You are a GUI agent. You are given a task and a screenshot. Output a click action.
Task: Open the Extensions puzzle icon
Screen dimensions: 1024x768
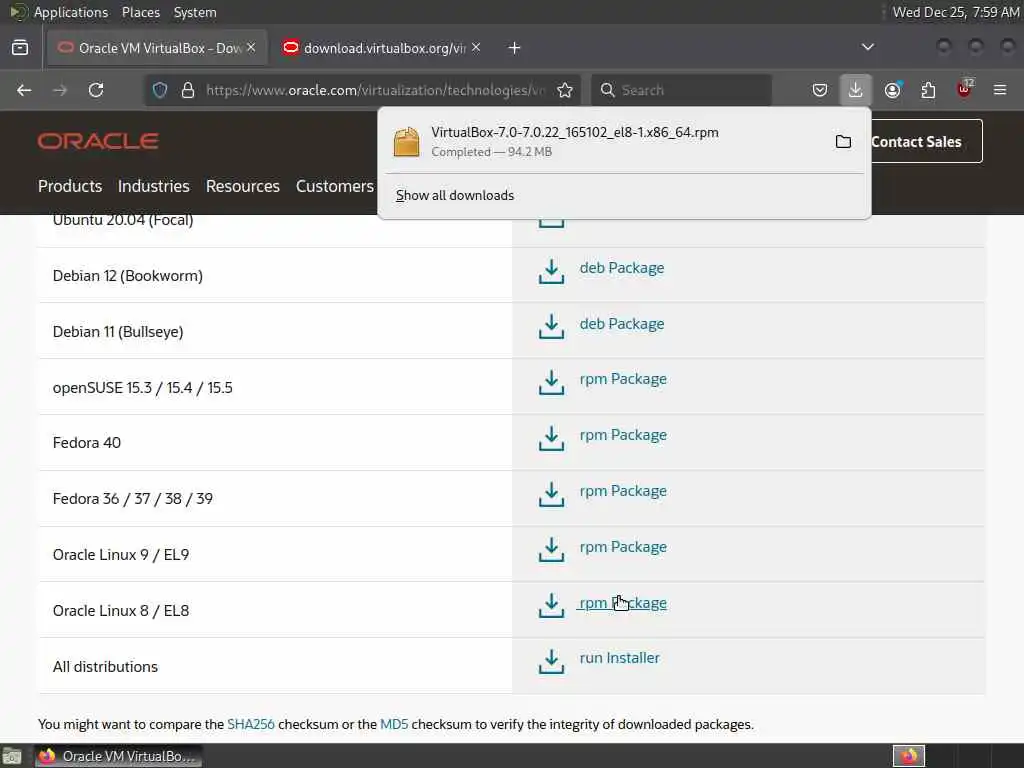[x=928, y=90]
